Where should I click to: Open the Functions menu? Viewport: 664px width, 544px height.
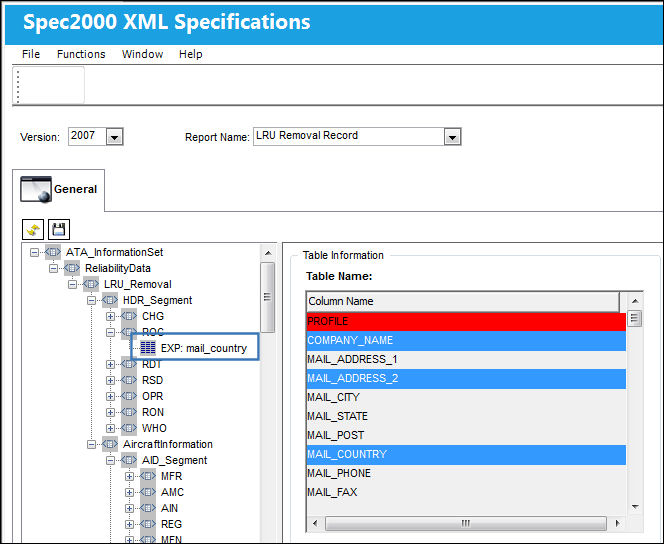tap(81, 54)
